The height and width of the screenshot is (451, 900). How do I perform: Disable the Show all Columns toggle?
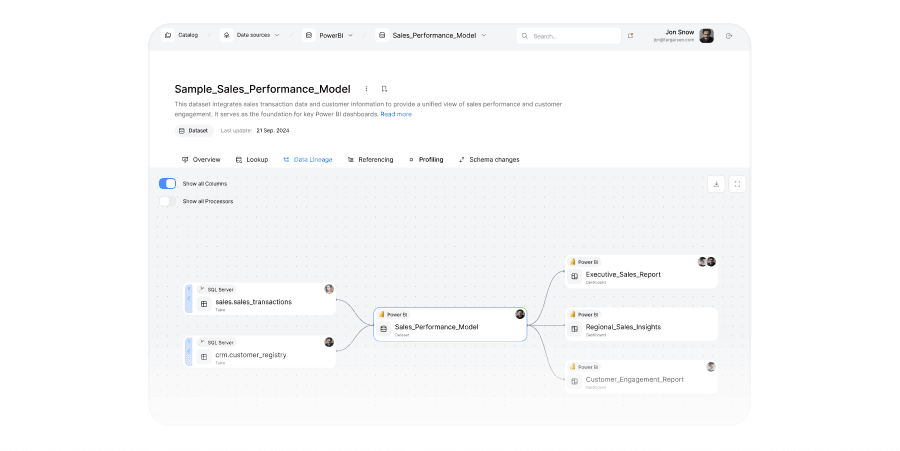click(168, 184)
